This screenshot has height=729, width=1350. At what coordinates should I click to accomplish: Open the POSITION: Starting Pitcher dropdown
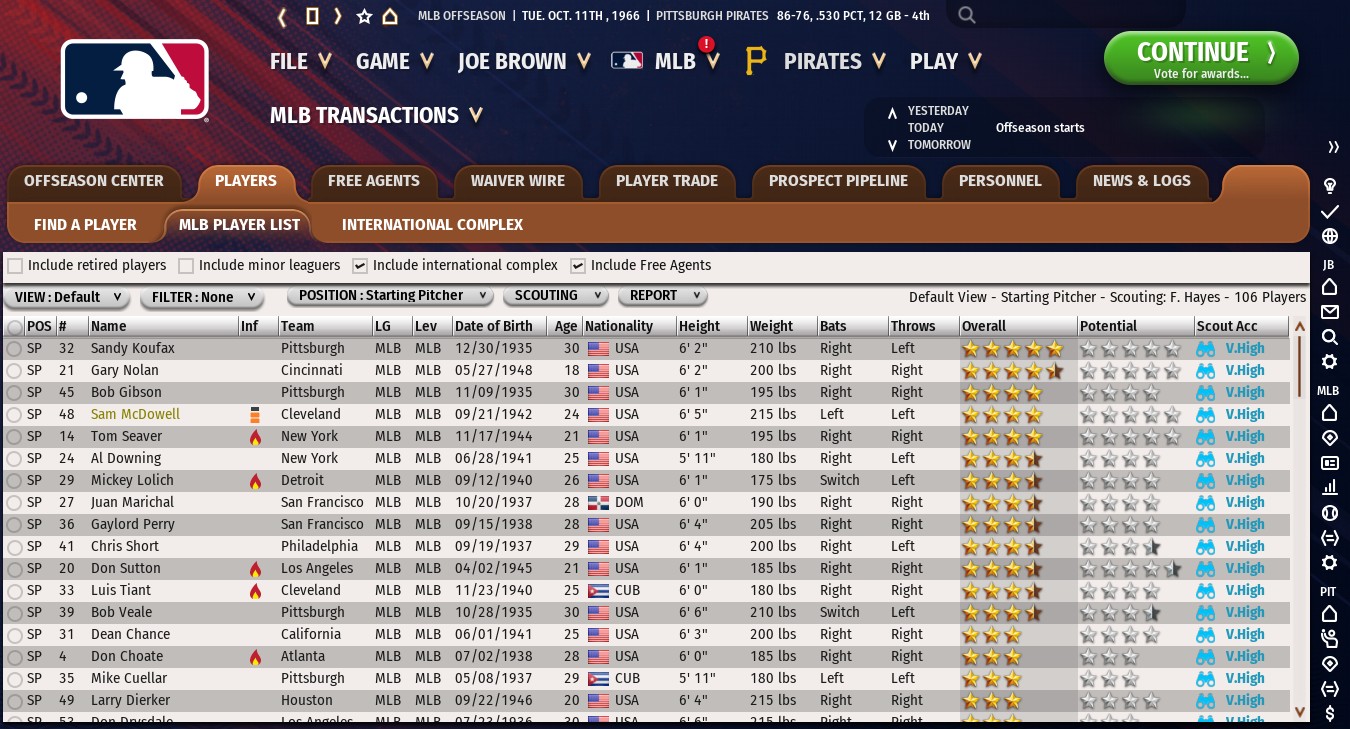[x=390, y=296]
